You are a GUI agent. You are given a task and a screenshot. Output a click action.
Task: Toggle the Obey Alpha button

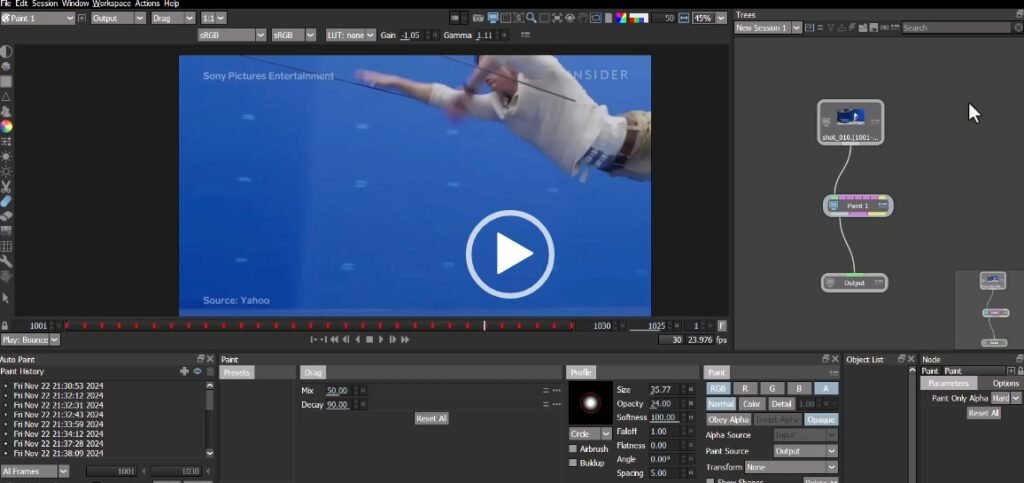click(729, 420)
